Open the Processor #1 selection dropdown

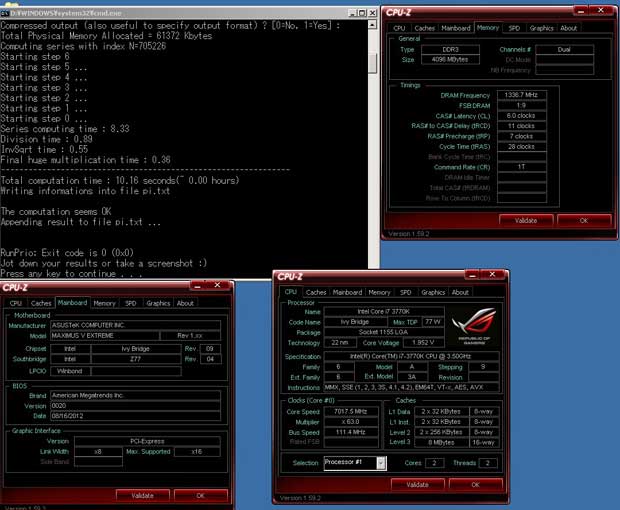pos(381,463)
